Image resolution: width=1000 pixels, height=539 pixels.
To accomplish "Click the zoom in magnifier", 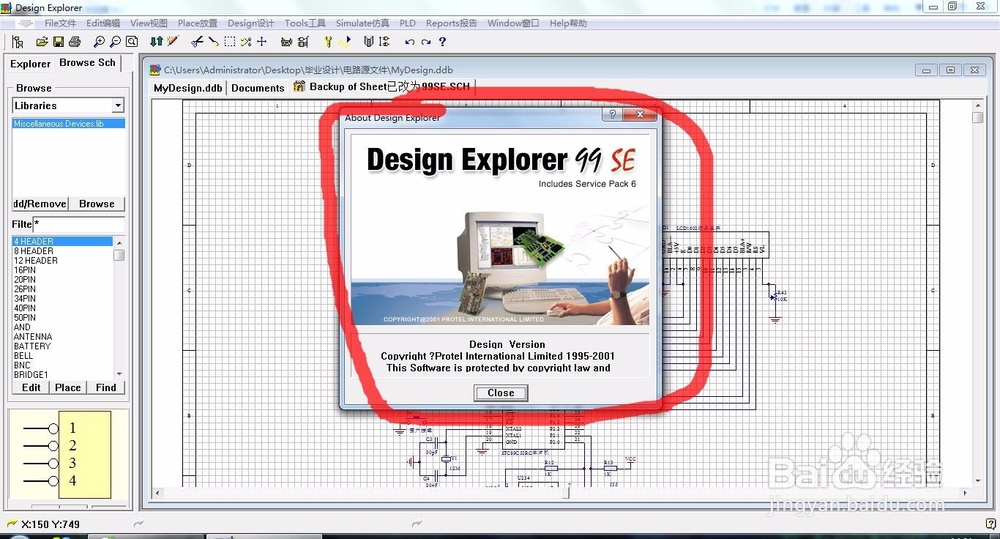I will click(99, 42).
